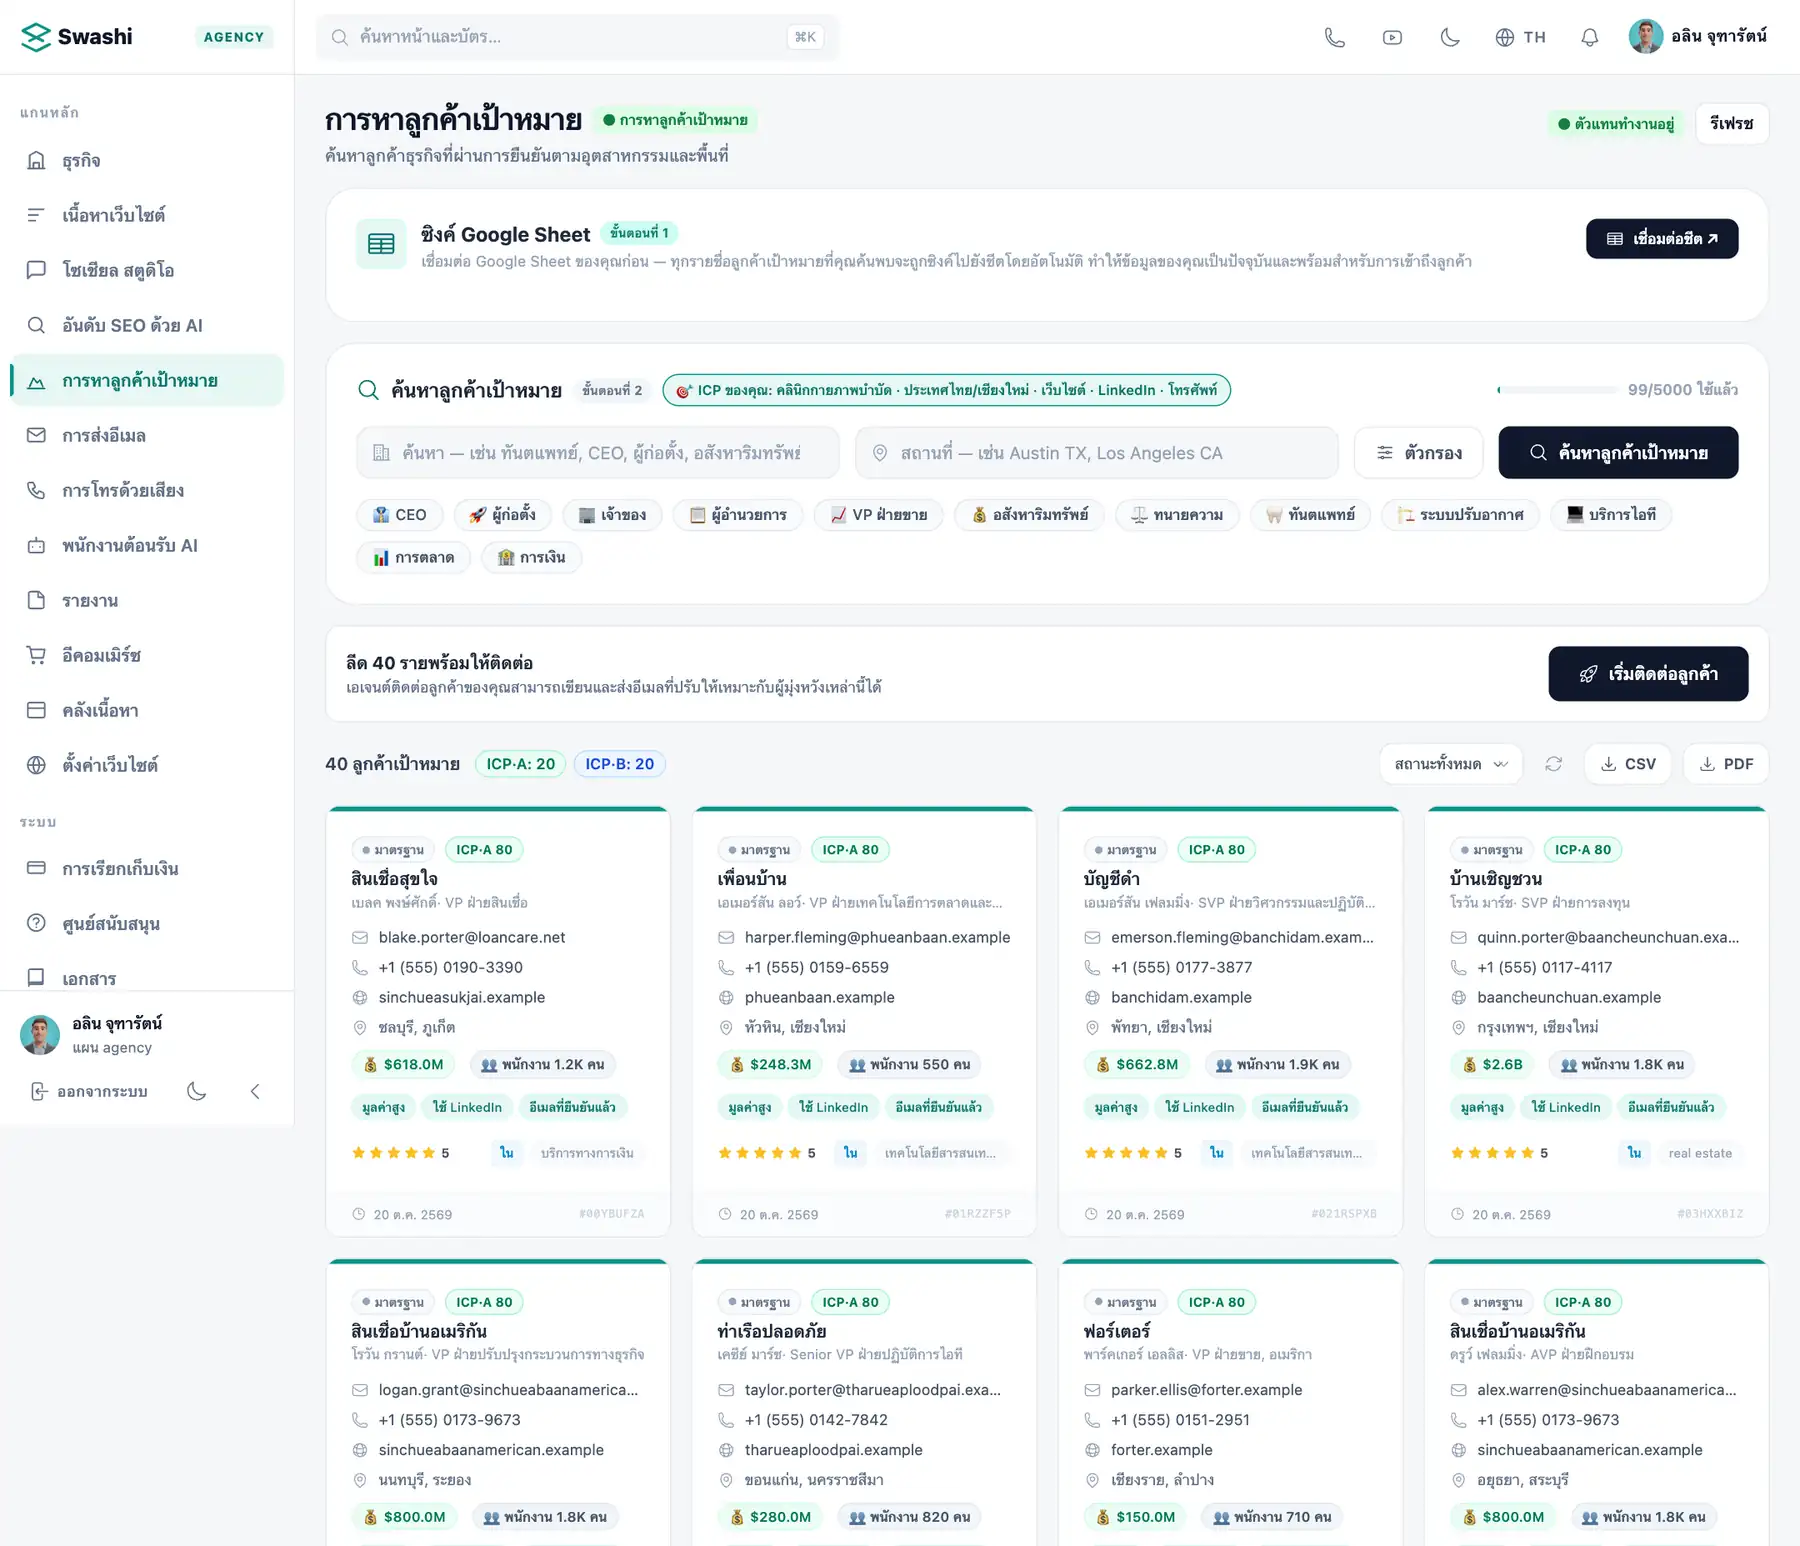
Task: Select the CEO quick filter chip
Action: (x=400, y=515)
